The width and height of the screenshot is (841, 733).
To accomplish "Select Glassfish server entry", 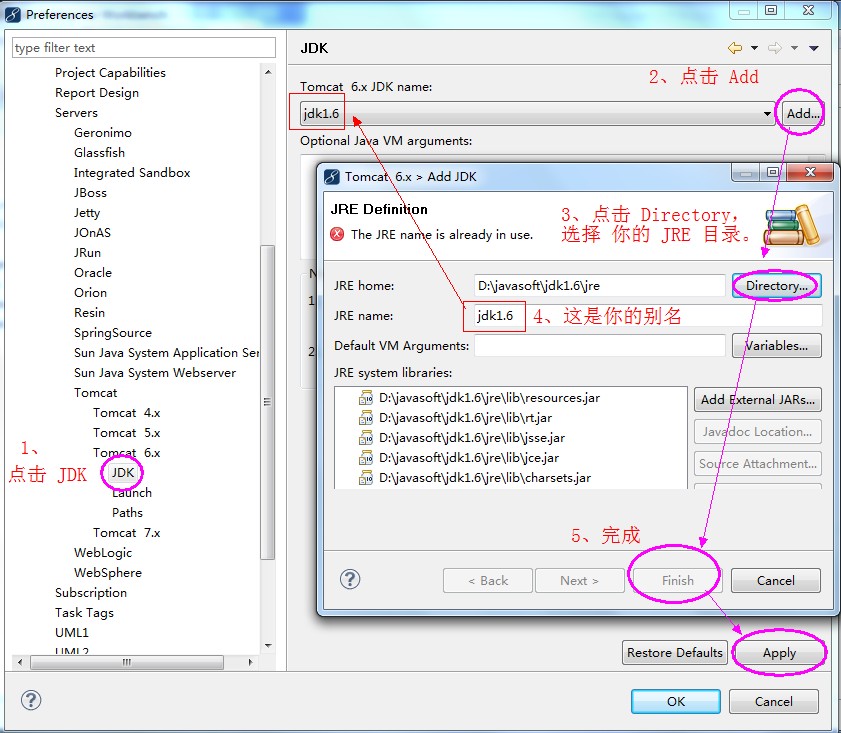I will pyautogui.click(x=99, y=152).
